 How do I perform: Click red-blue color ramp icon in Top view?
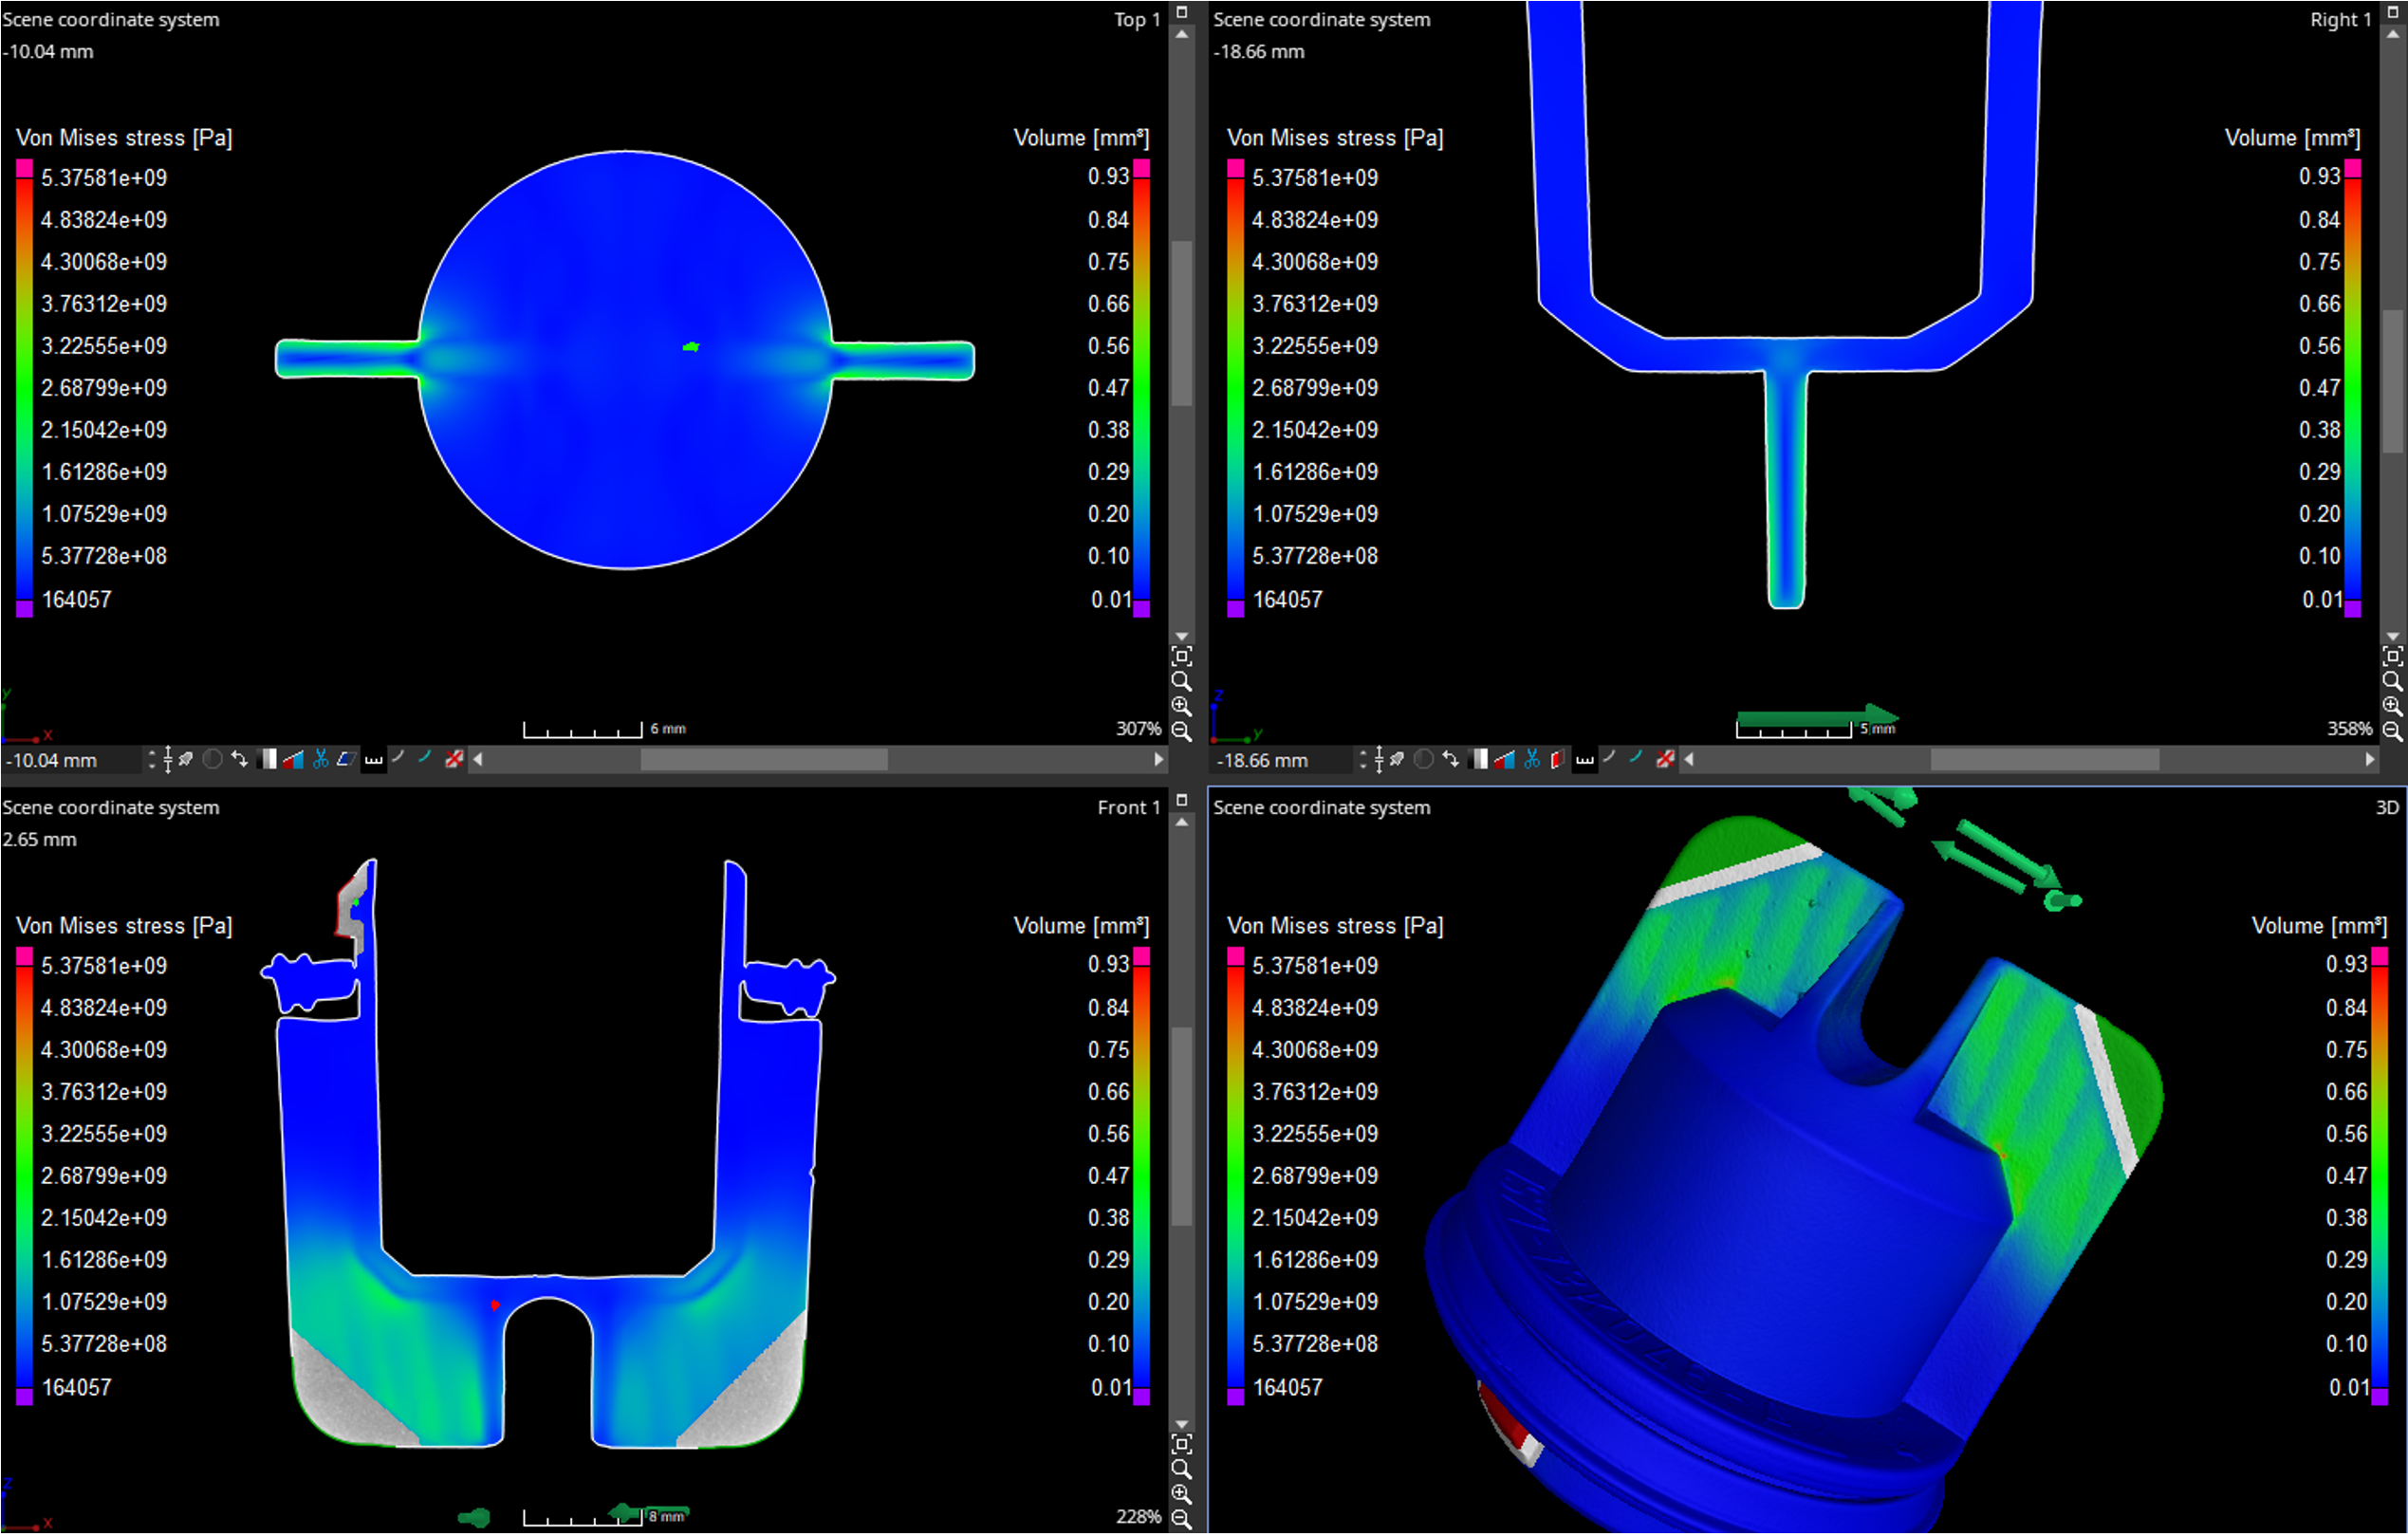(x=293, y=760)
